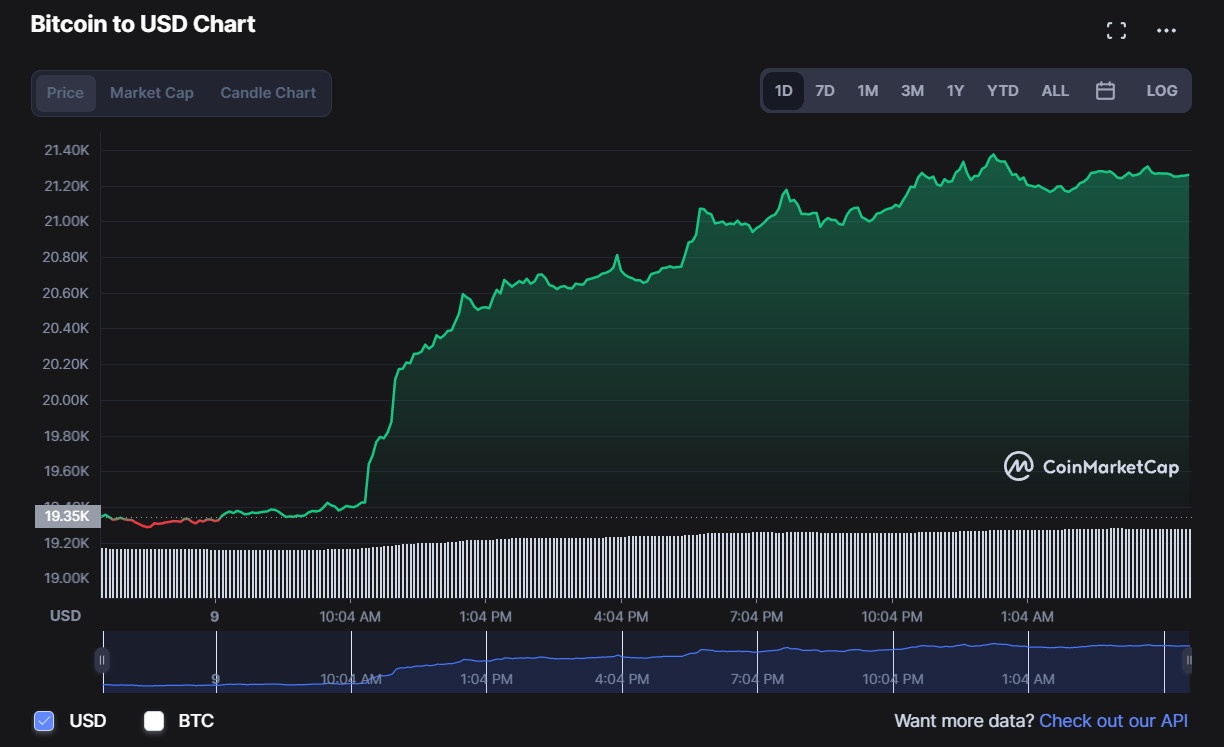The height and width of the screenshot is (747, 1224).
Task: Switch to the Candle Chart tab
Action: 267,92
